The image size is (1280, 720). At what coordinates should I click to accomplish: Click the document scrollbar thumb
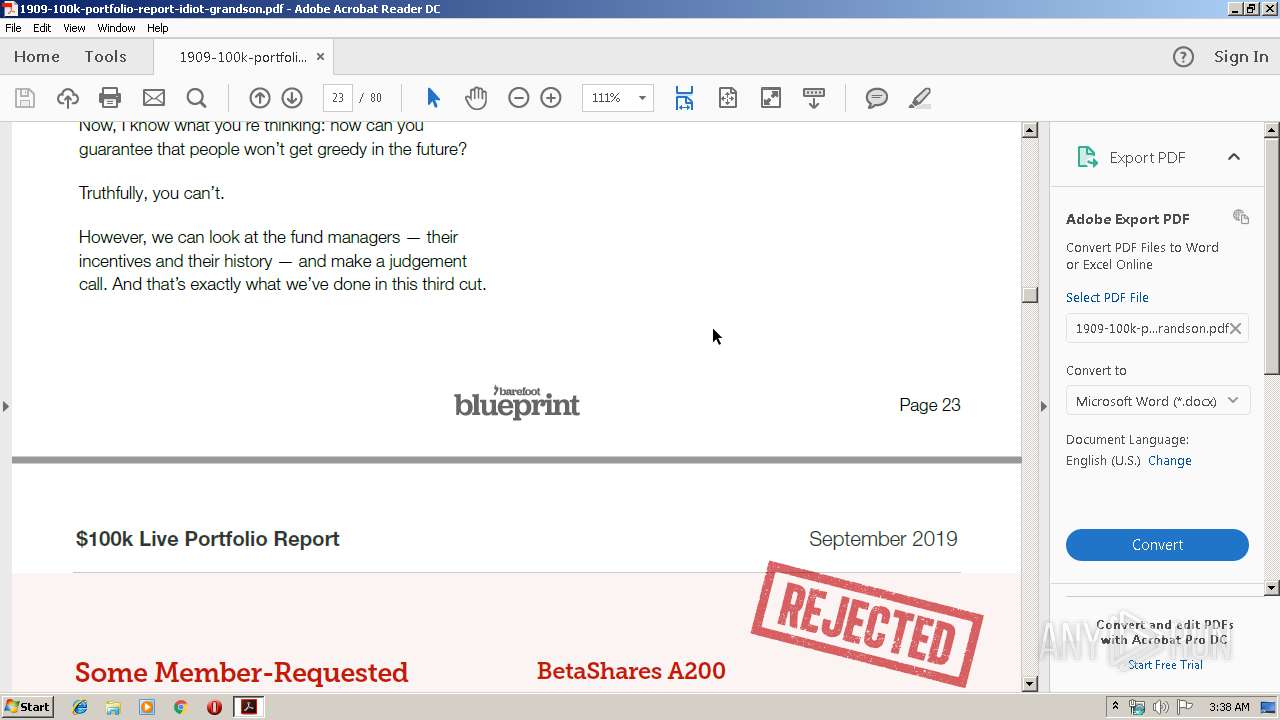coord(1029,294)
